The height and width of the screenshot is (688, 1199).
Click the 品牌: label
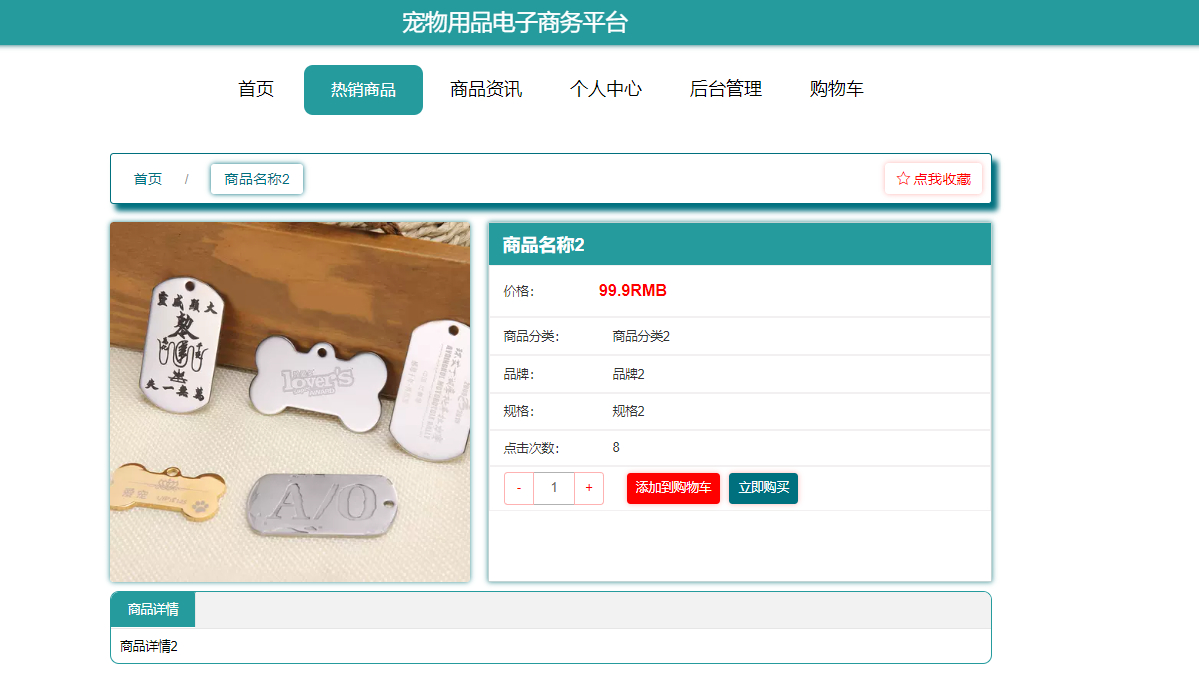click(518, 374)
